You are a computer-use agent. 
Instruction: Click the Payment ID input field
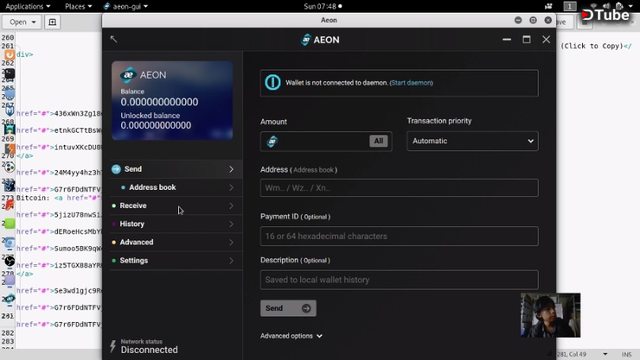click(399, 236)
